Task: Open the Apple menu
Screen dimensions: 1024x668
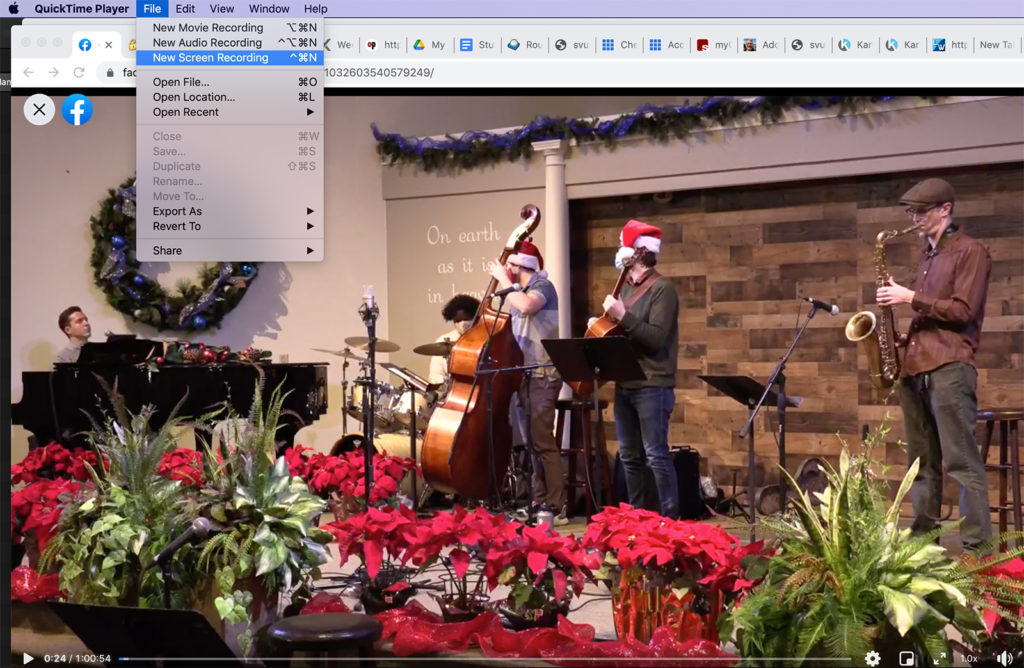Action: [x=13, y=8]
